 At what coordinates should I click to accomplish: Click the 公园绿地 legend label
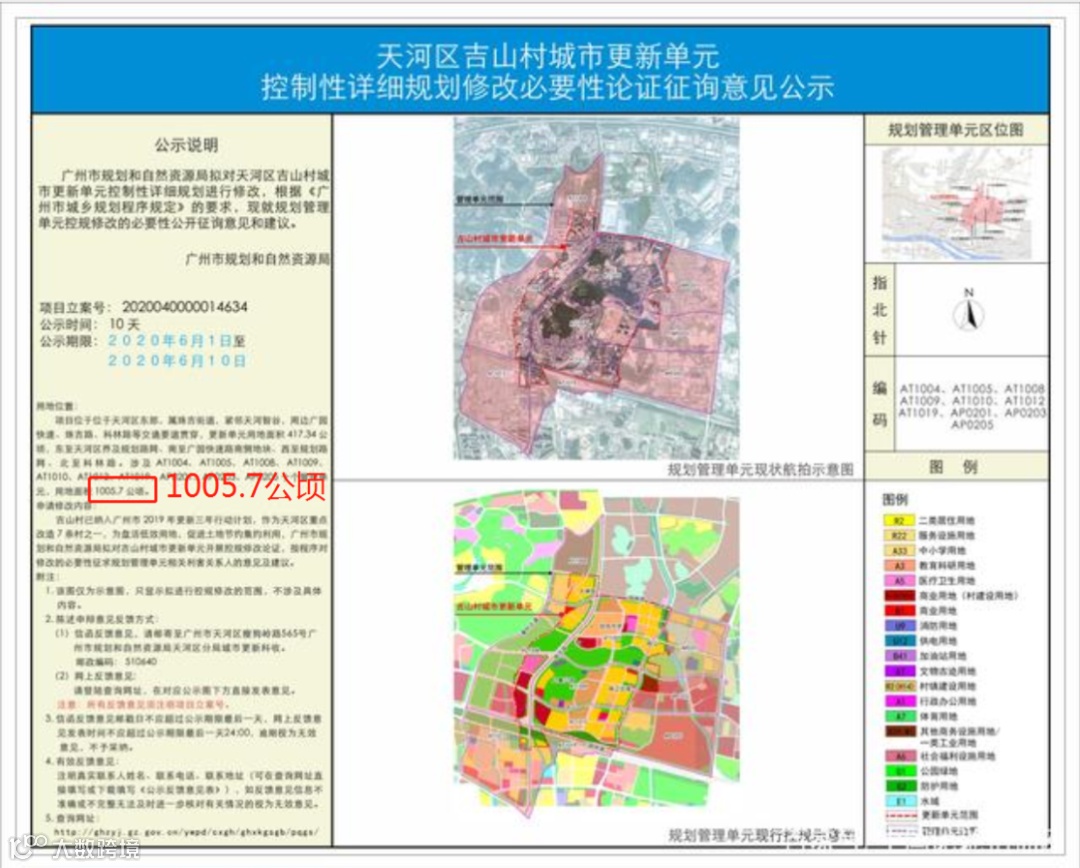pyautogui.click(x=938, y=772)
